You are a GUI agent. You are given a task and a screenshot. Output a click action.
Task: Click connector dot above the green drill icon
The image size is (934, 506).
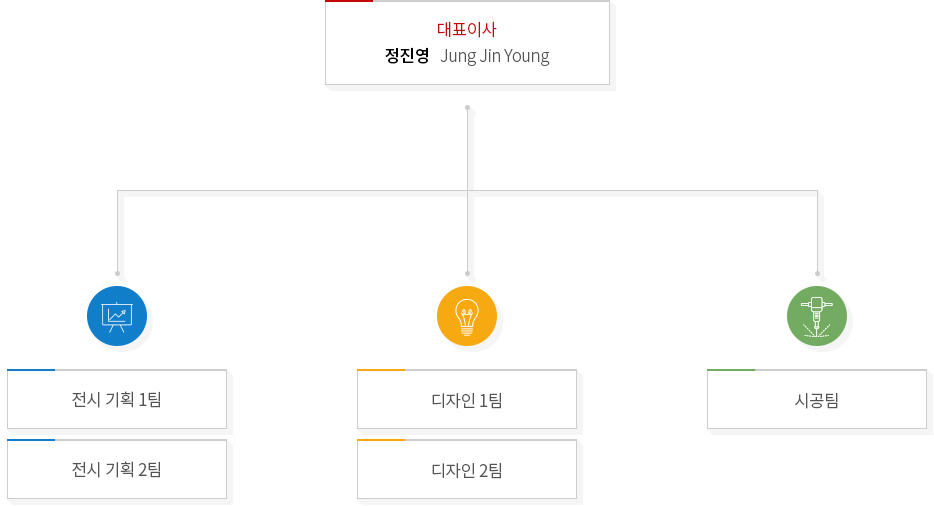point(817,273)
